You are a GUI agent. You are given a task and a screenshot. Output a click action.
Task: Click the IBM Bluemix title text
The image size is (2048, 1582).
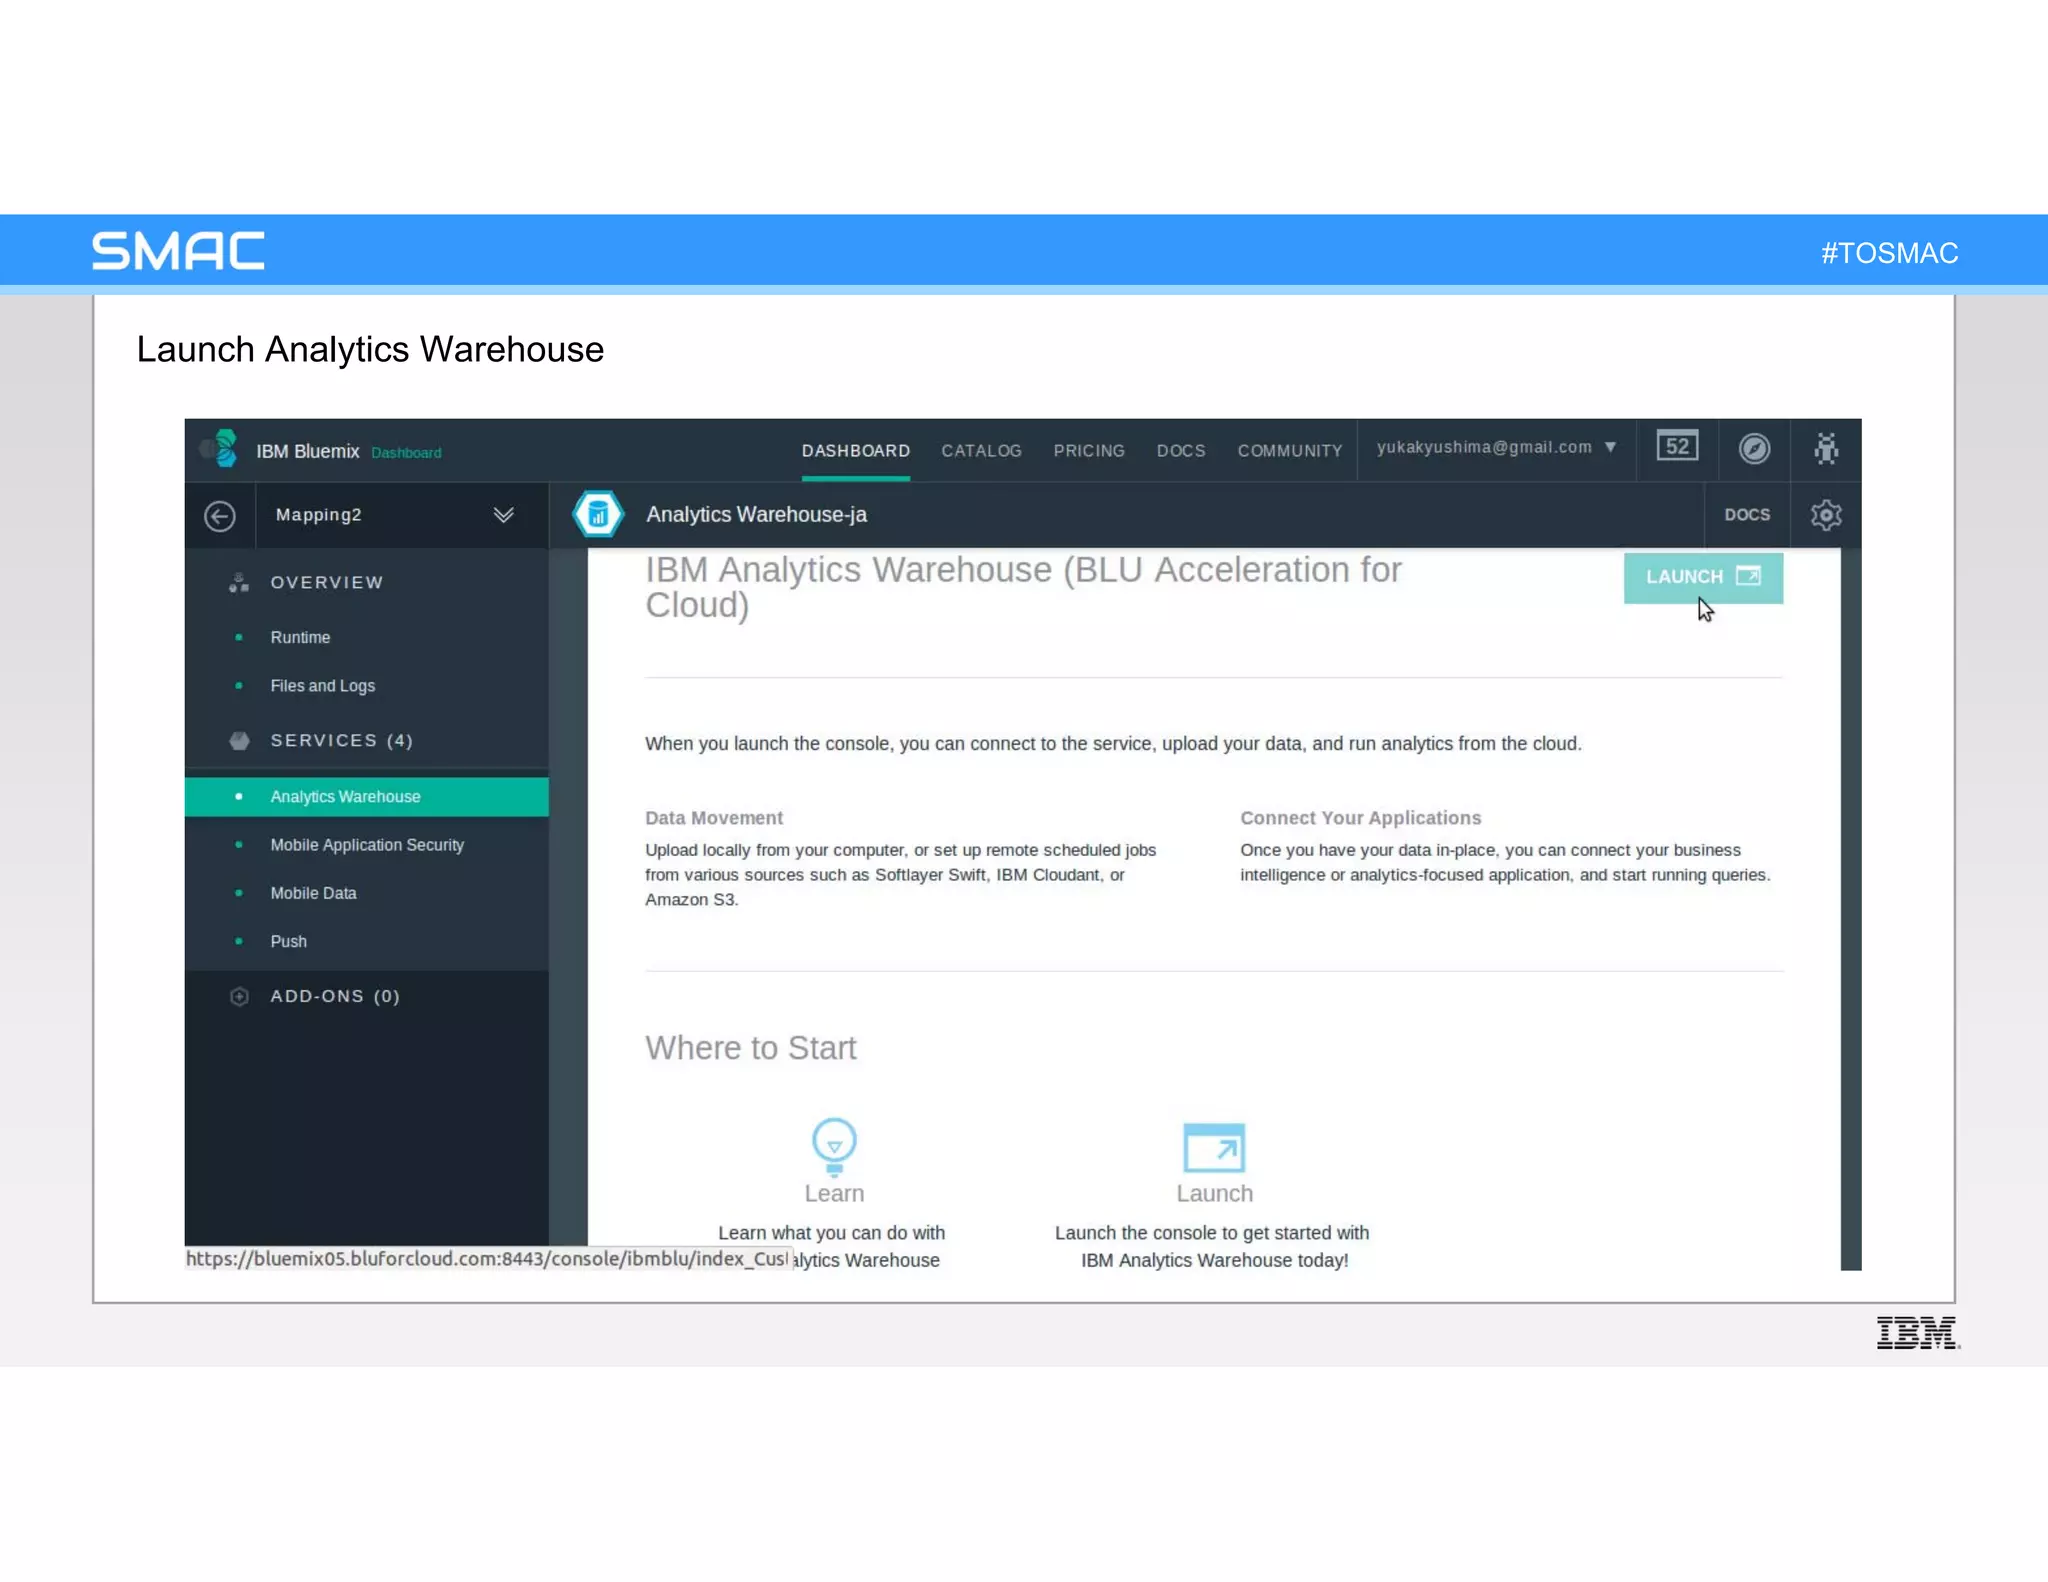[307, 452]
